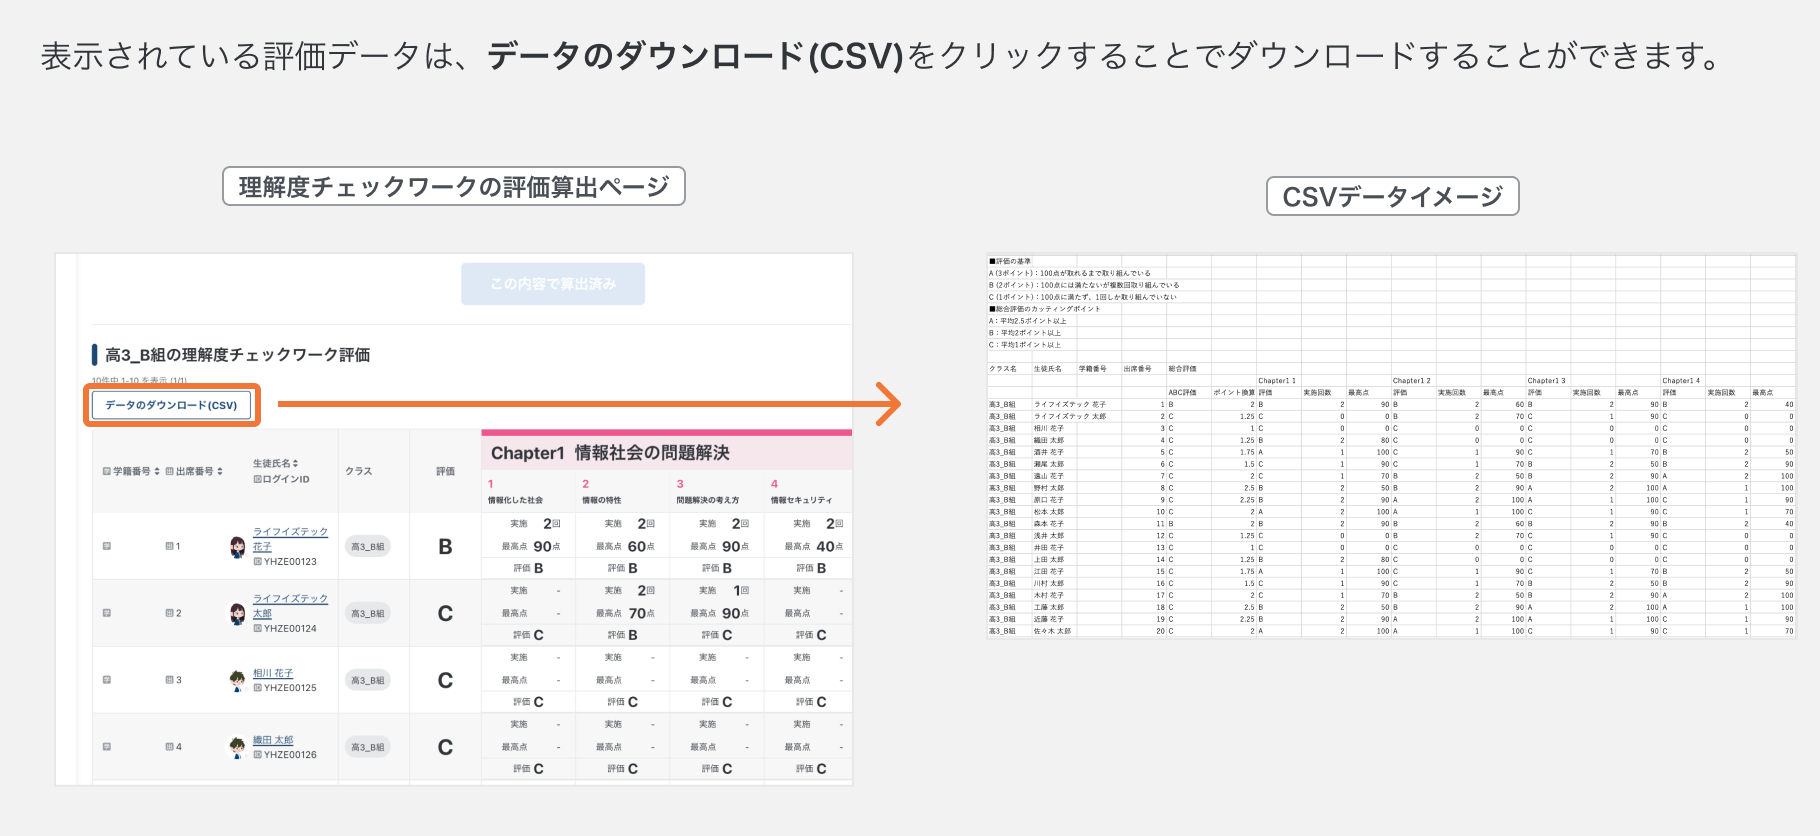Click overall grade C for 相川 花子
The height and width of the screenshot is (836, 1820).
click(x=445, y=681)
